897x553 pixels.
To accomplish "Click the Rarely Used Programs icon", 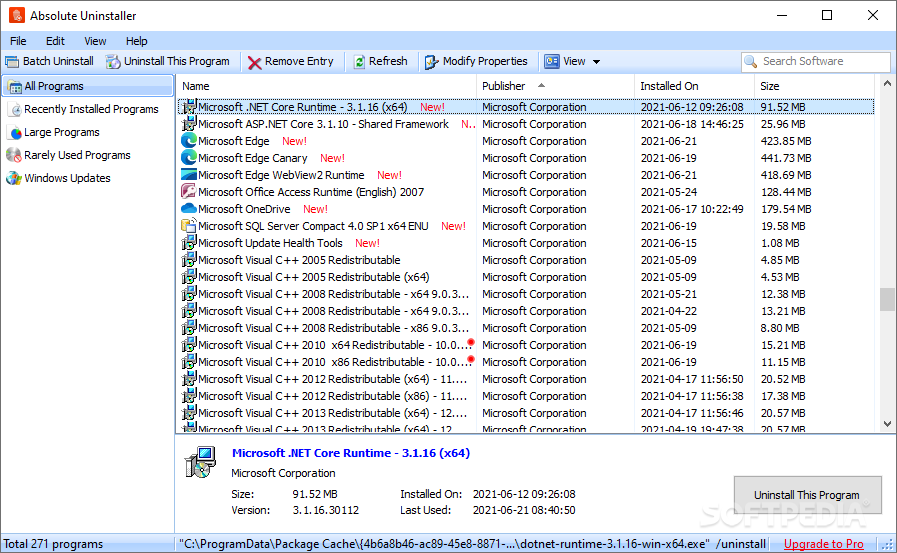I will click(x=14, y=155).
